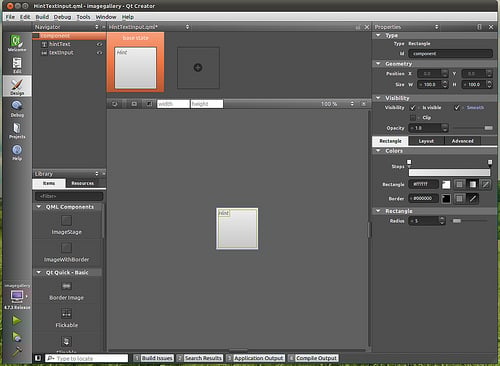Toggle bounding rectangles icon in form editor toolbar

point(134,104)
